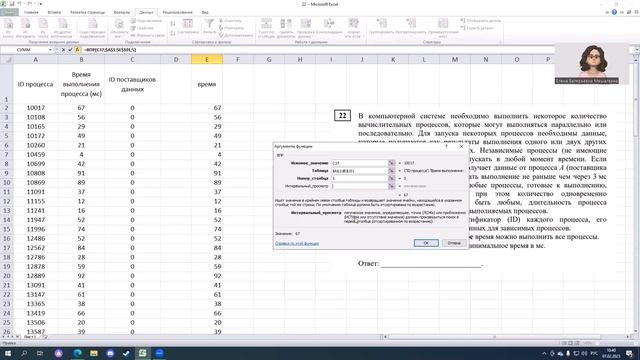This screenshot has height=360, width=640.
Task: Click the Save icon in quick access toolbar
Action: pos(12,4)
